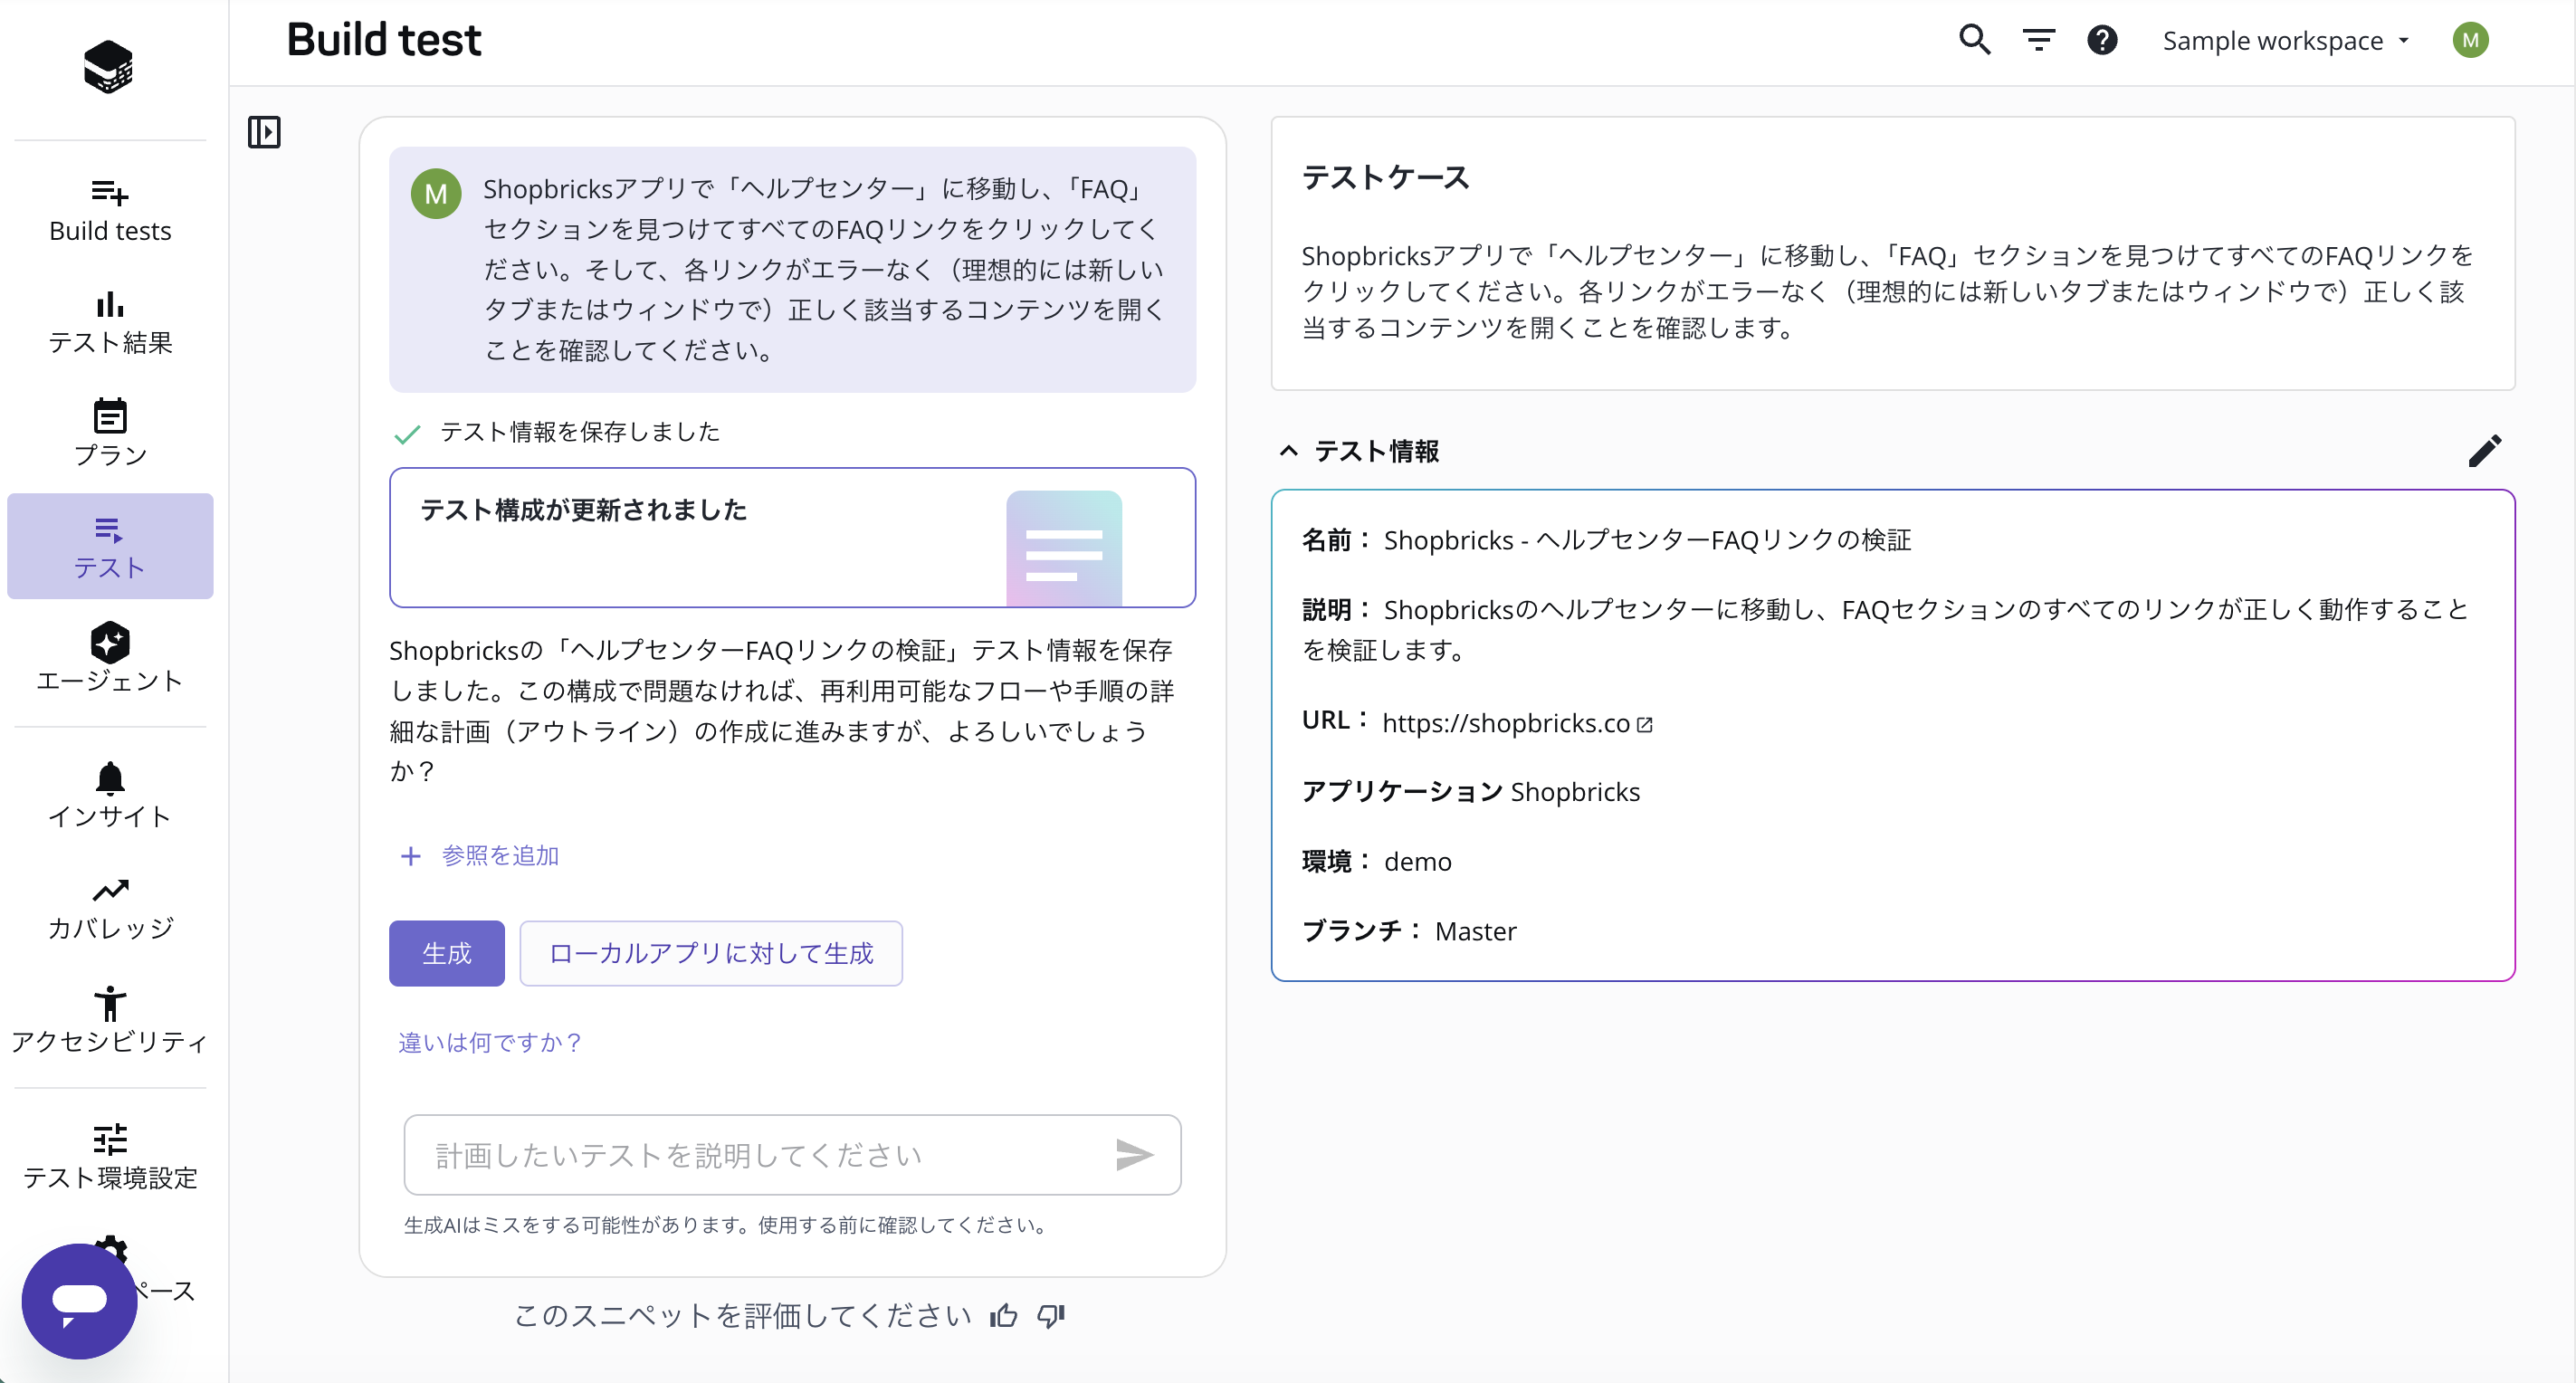Open インサイト bell in the sidebar
The image size is (2576, 1383).
pos(110,796)
